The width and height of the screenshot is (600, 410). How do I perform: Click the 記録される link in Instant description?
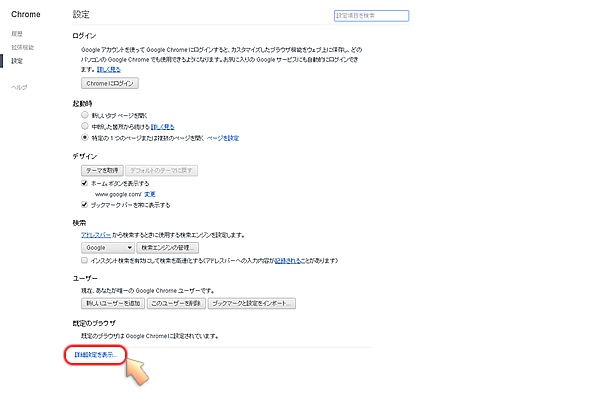point(288,261)
